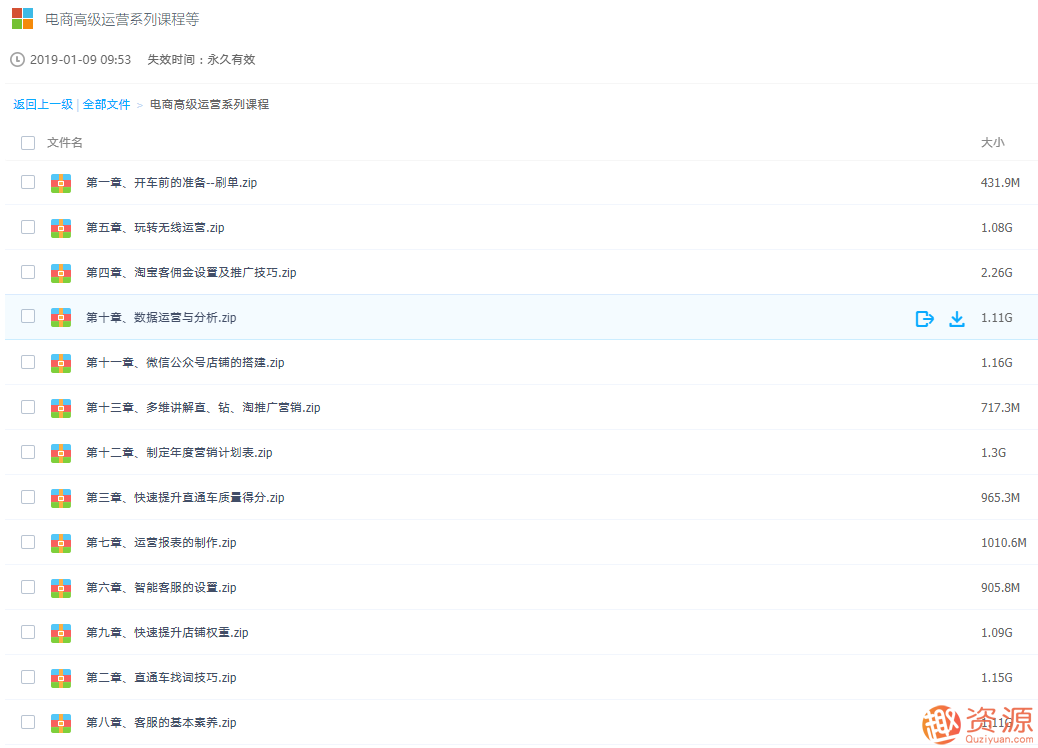Sort by the 文件名 column header

65,143
